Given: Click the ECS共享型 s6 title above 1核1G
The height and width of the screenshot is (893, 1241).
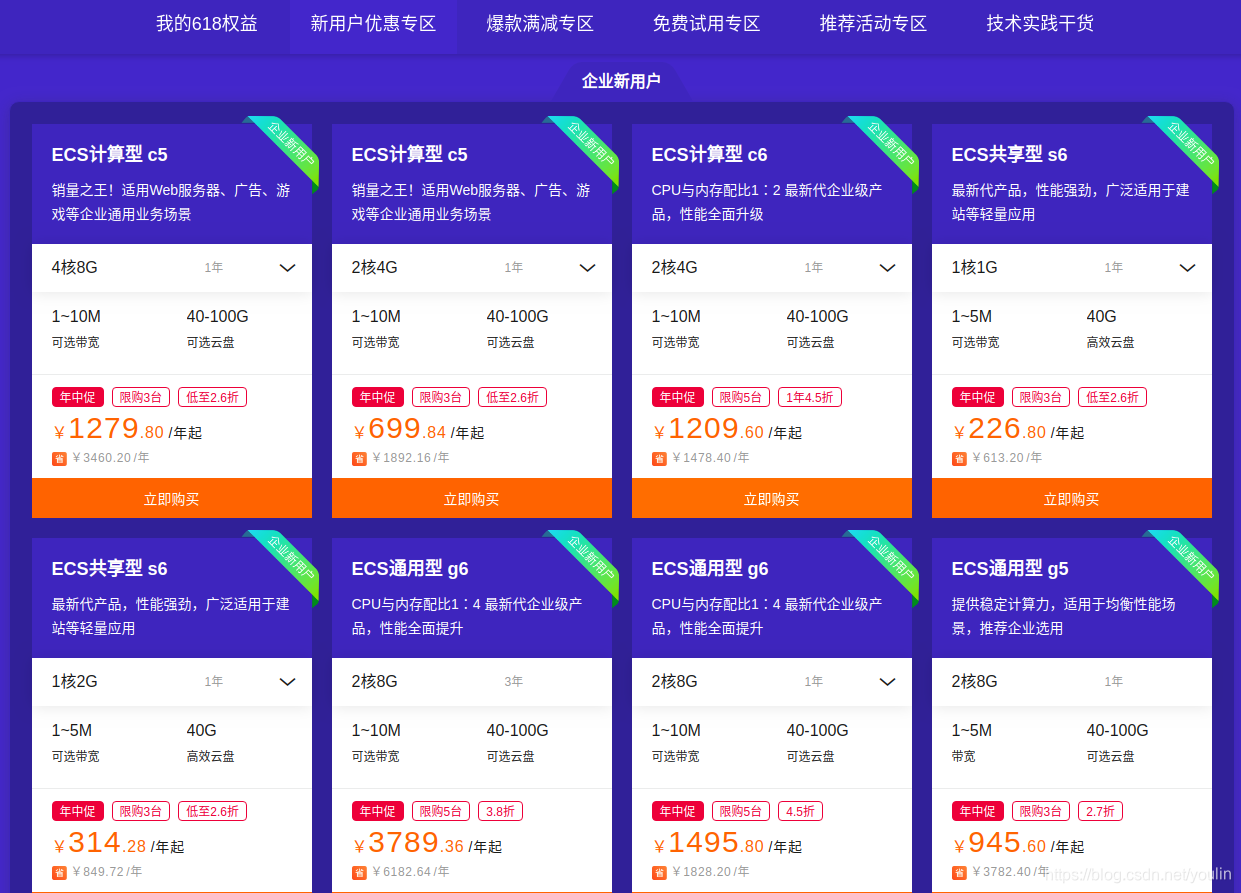Looking at the screenshot, I should pyautogui.click(x=1010, y=155).
